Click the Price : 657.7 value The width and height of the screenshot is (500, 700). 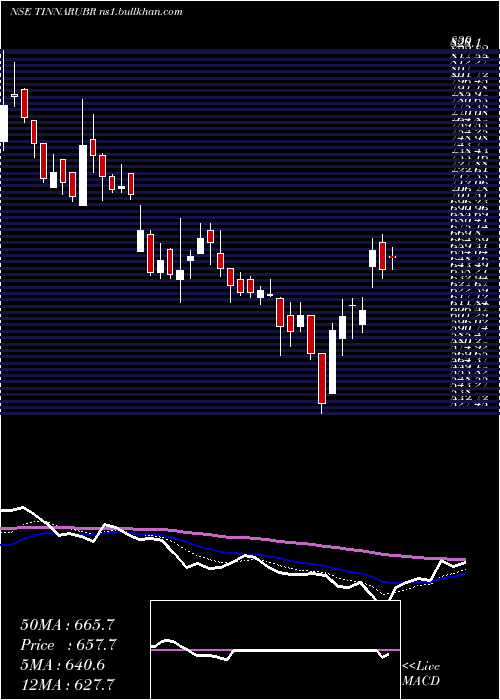click(69, 645)
